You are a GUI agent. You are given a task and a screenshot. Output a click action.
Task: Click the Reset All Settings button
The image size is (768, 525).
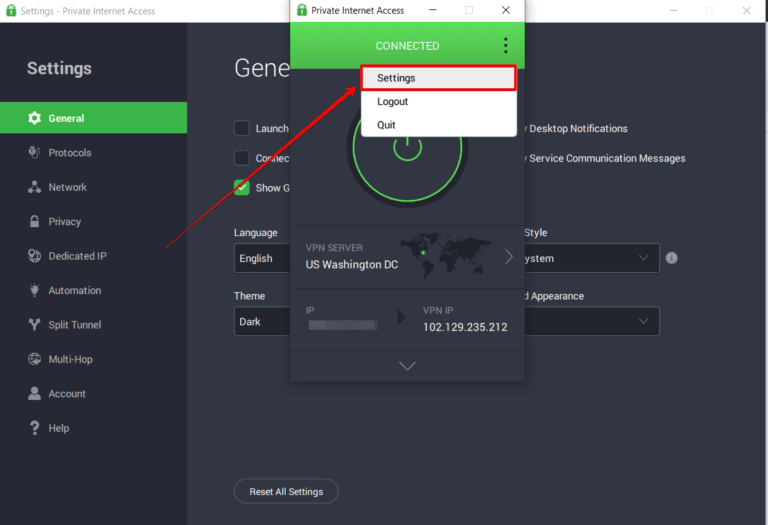coord(286,492)
